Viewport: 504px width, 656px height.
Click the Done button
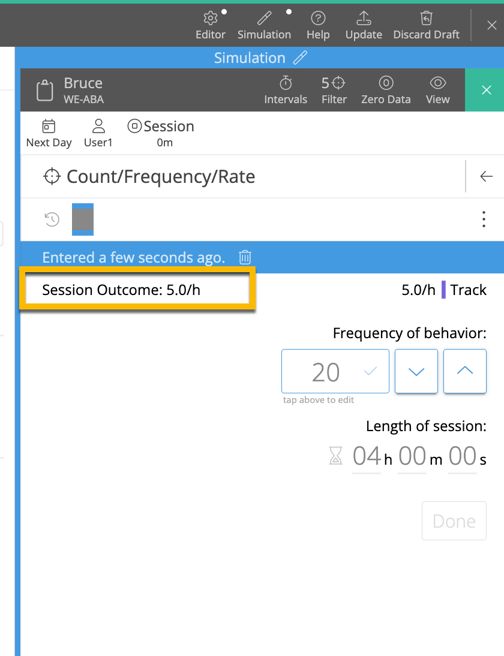coord(454,521)
